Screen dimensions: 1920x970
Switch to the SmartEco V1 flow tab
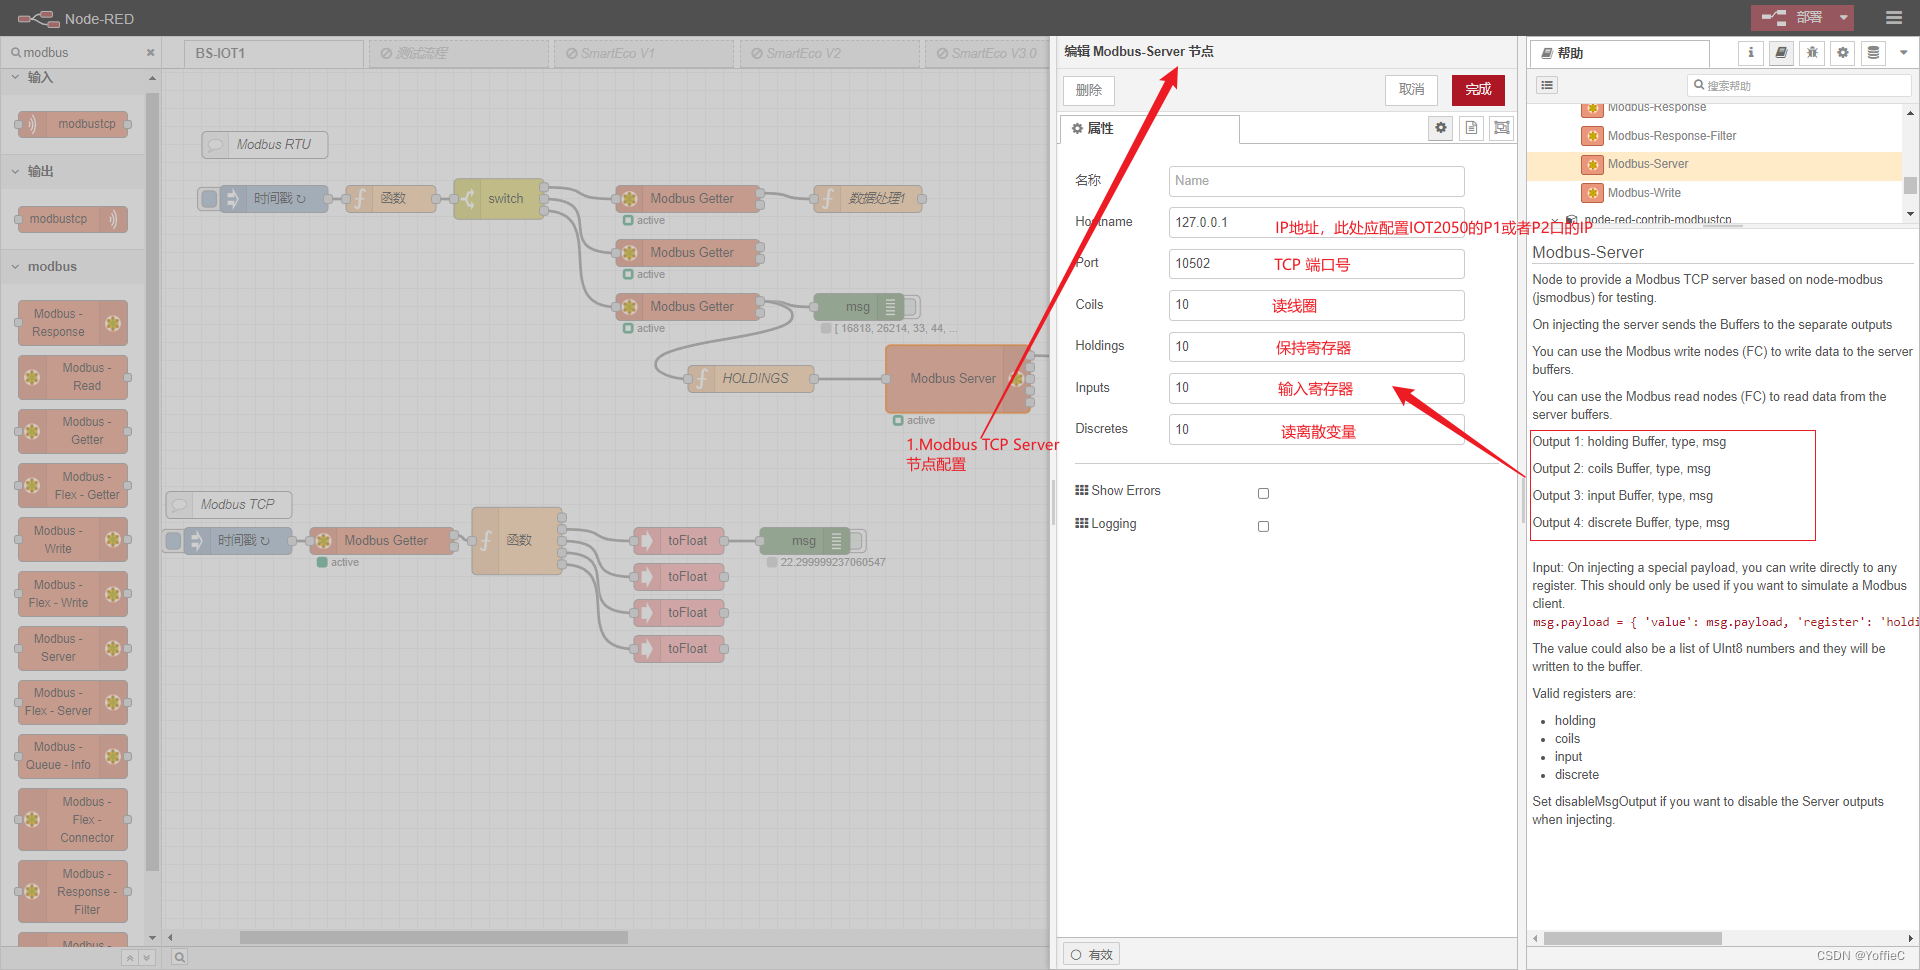644,53
